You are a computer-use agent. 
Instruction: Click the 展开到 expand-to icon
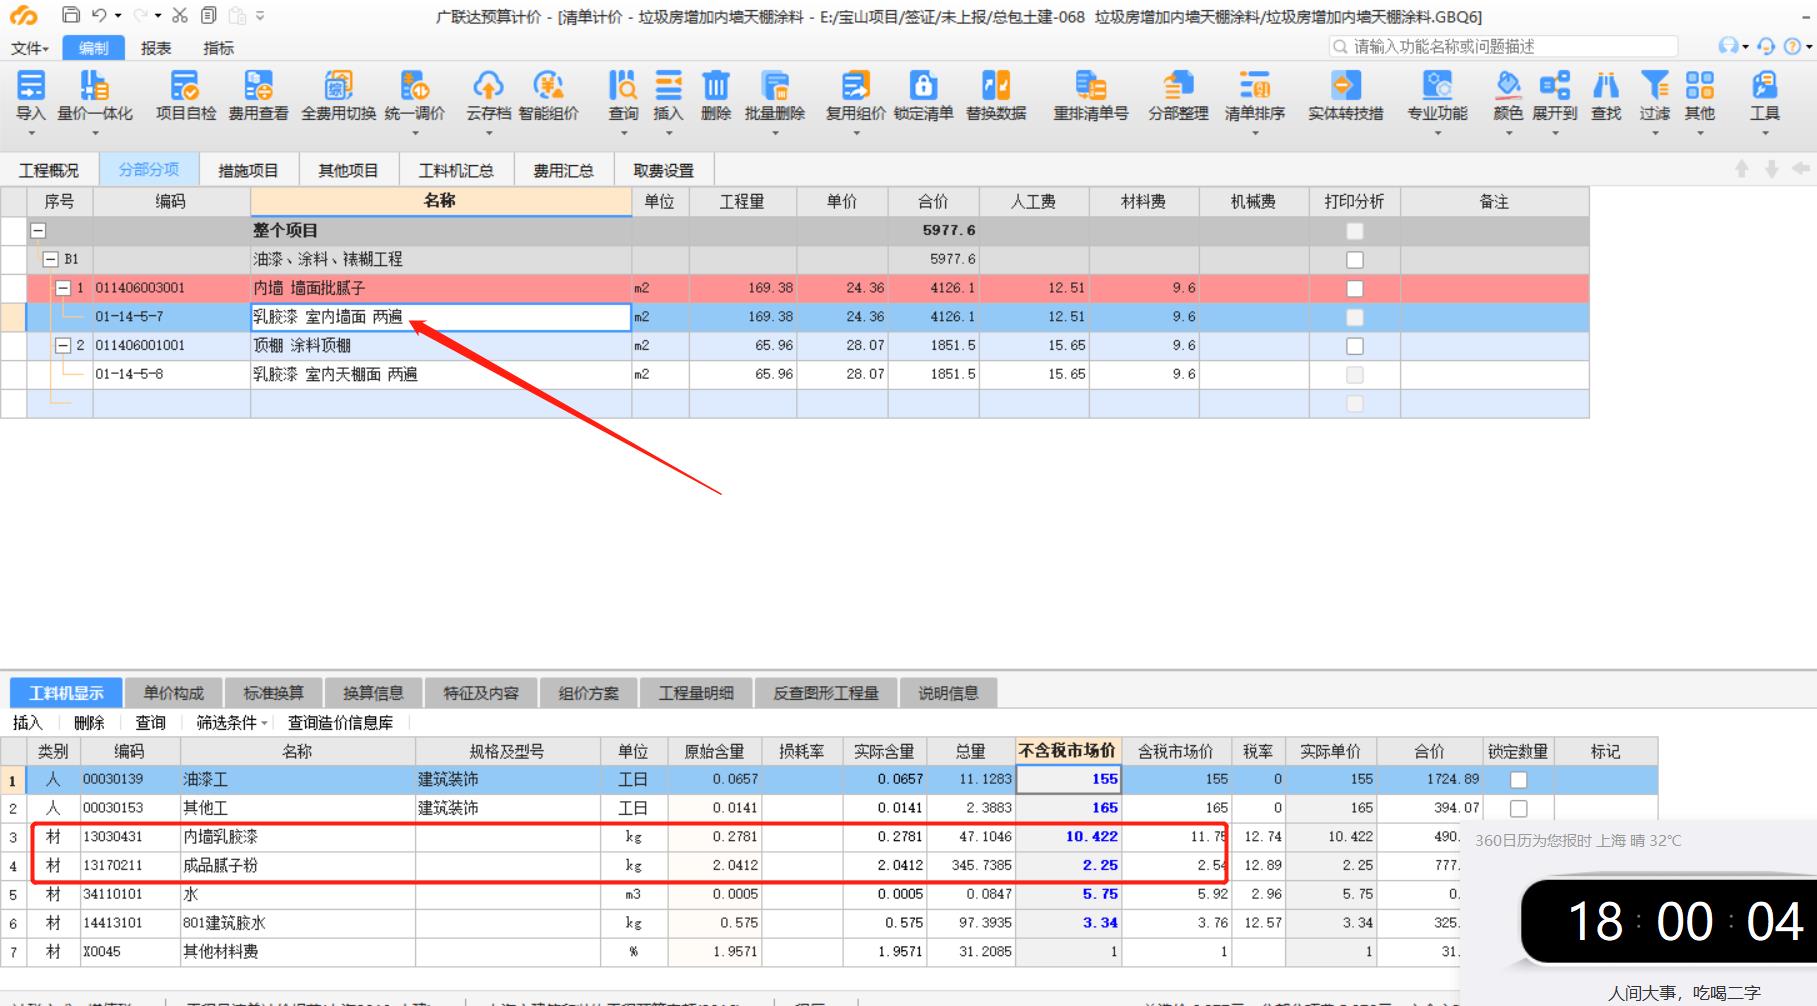(x=1554, y=86)
